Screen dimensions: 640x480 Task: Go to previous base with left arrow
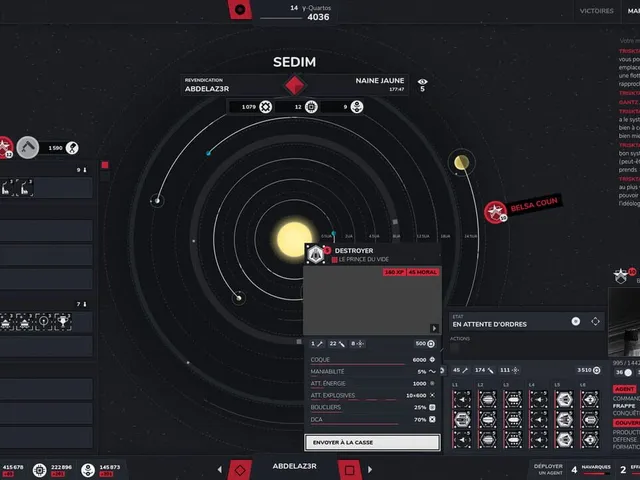220,470
